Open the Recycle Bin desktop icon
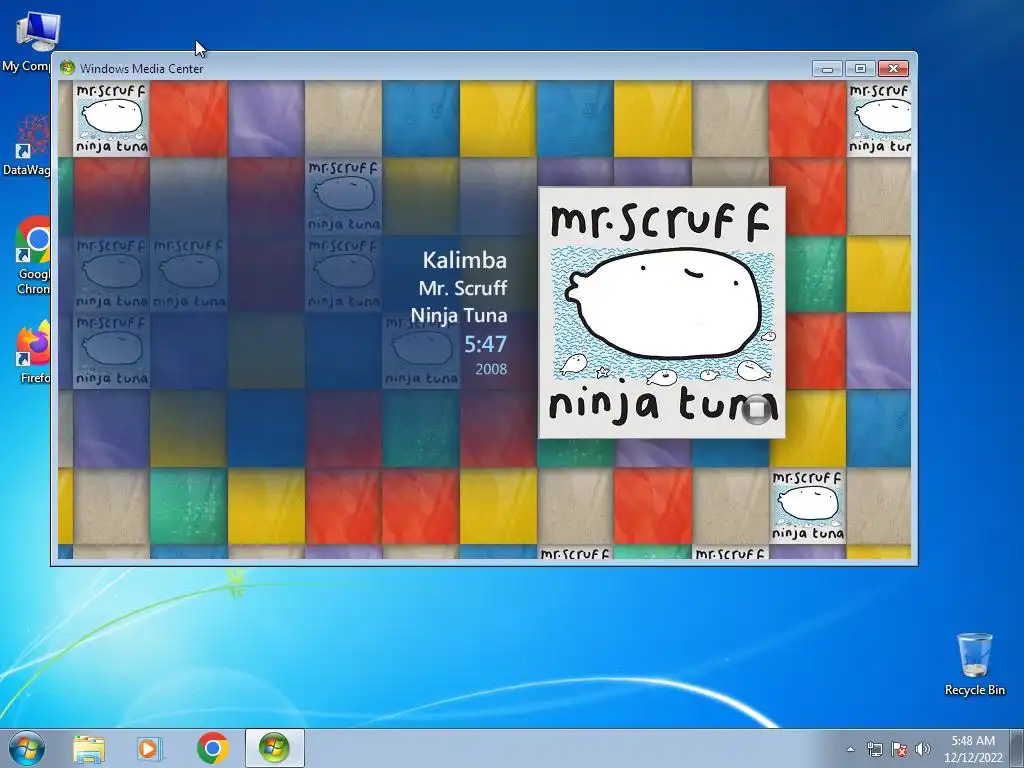Viewport: 1024px width, 768px height. point(974,664)
